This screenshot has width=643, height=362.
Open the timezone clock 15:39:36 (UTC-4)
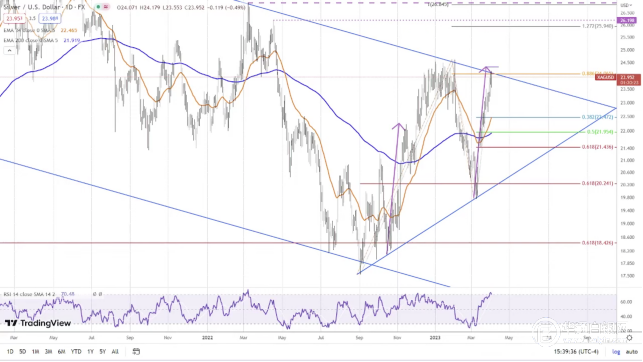576,352
